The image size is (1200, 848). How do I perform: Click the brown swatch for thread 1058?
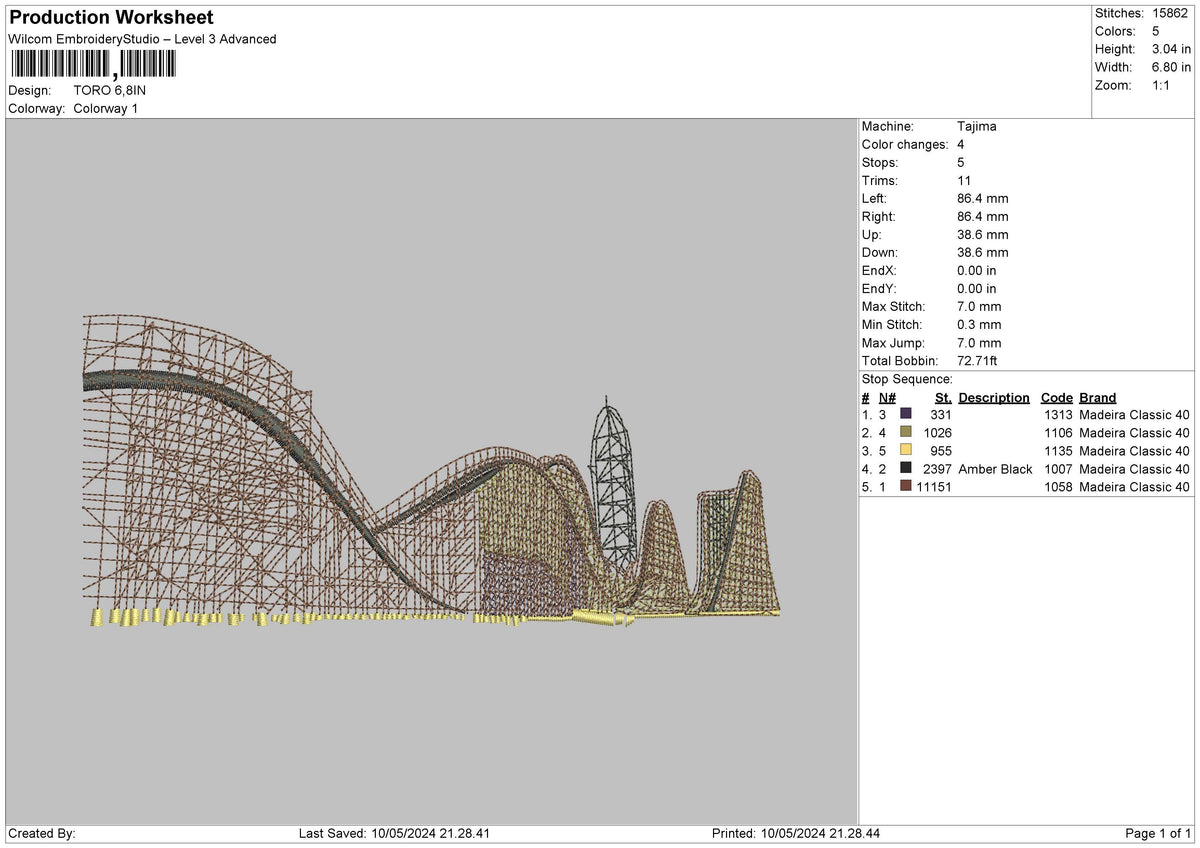[x=906, y=486]
